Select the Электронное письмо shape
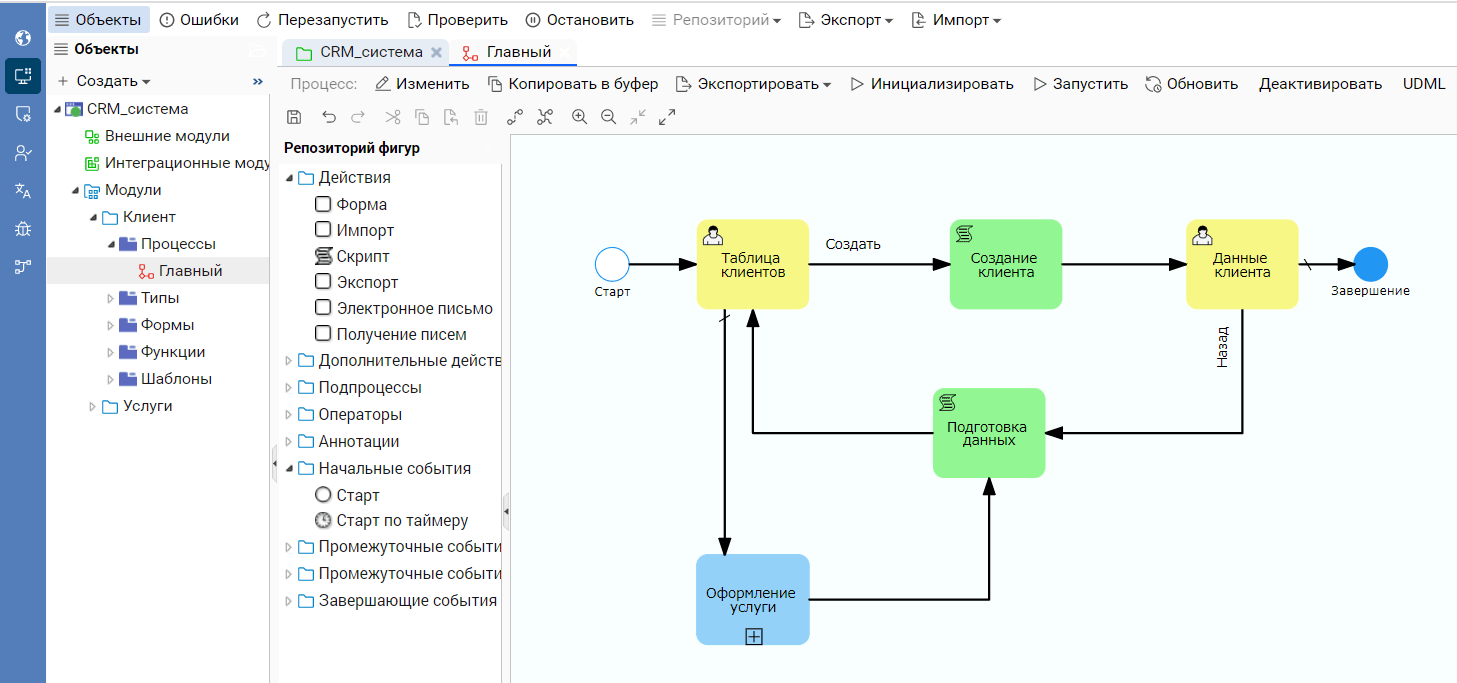1457x683 pixels. click(413, 308)
